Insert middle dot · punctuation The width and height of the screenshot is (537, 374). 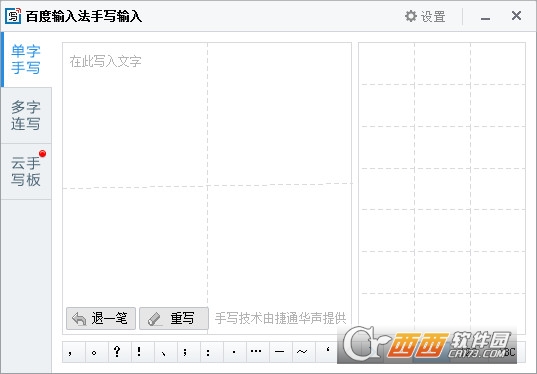235,352
